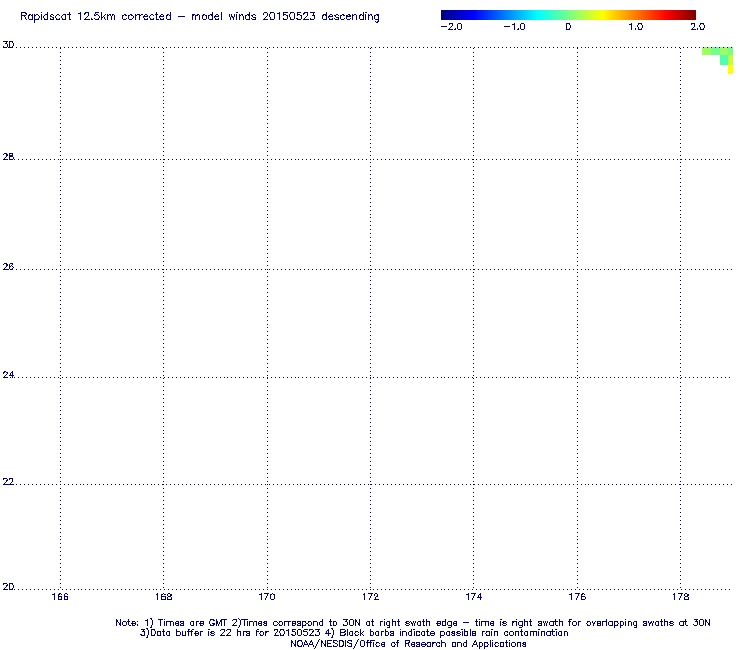Click the longitude label '178'
Viewport: 740px width, 650px height.
[680, 597]
